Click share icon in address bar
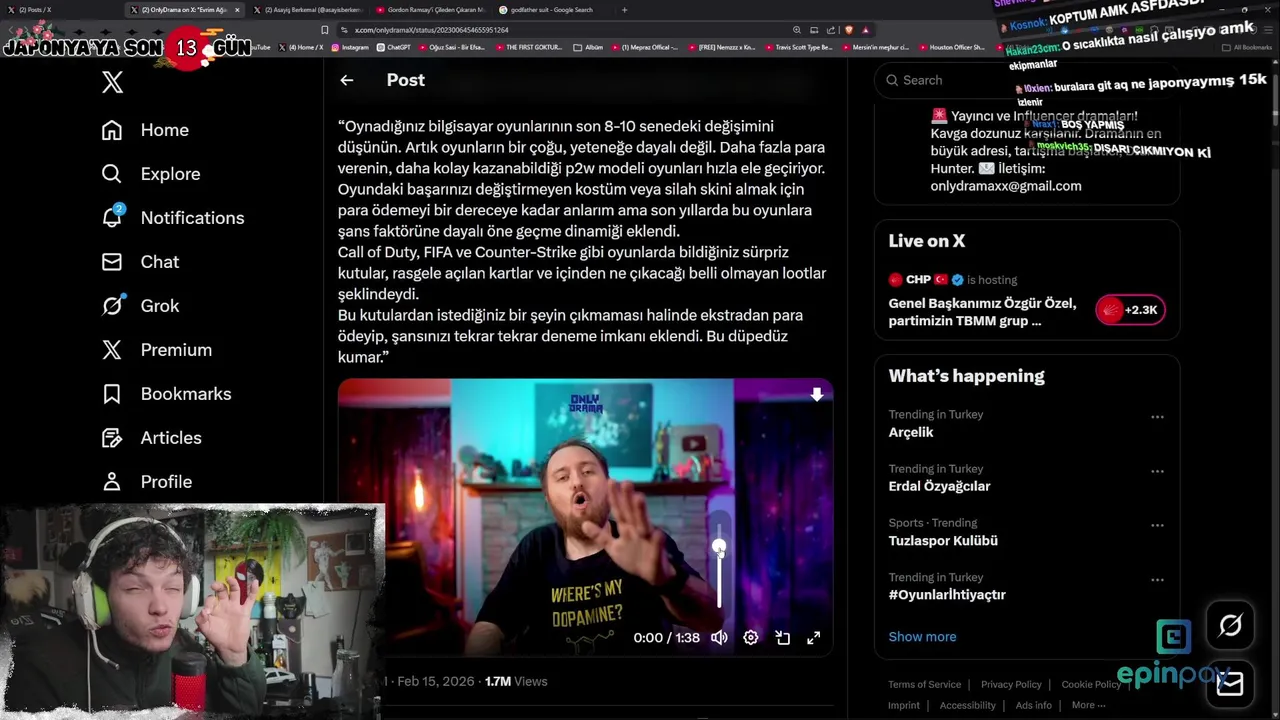This screenshot has width=1280, height=720. click(x=830, y=30)
